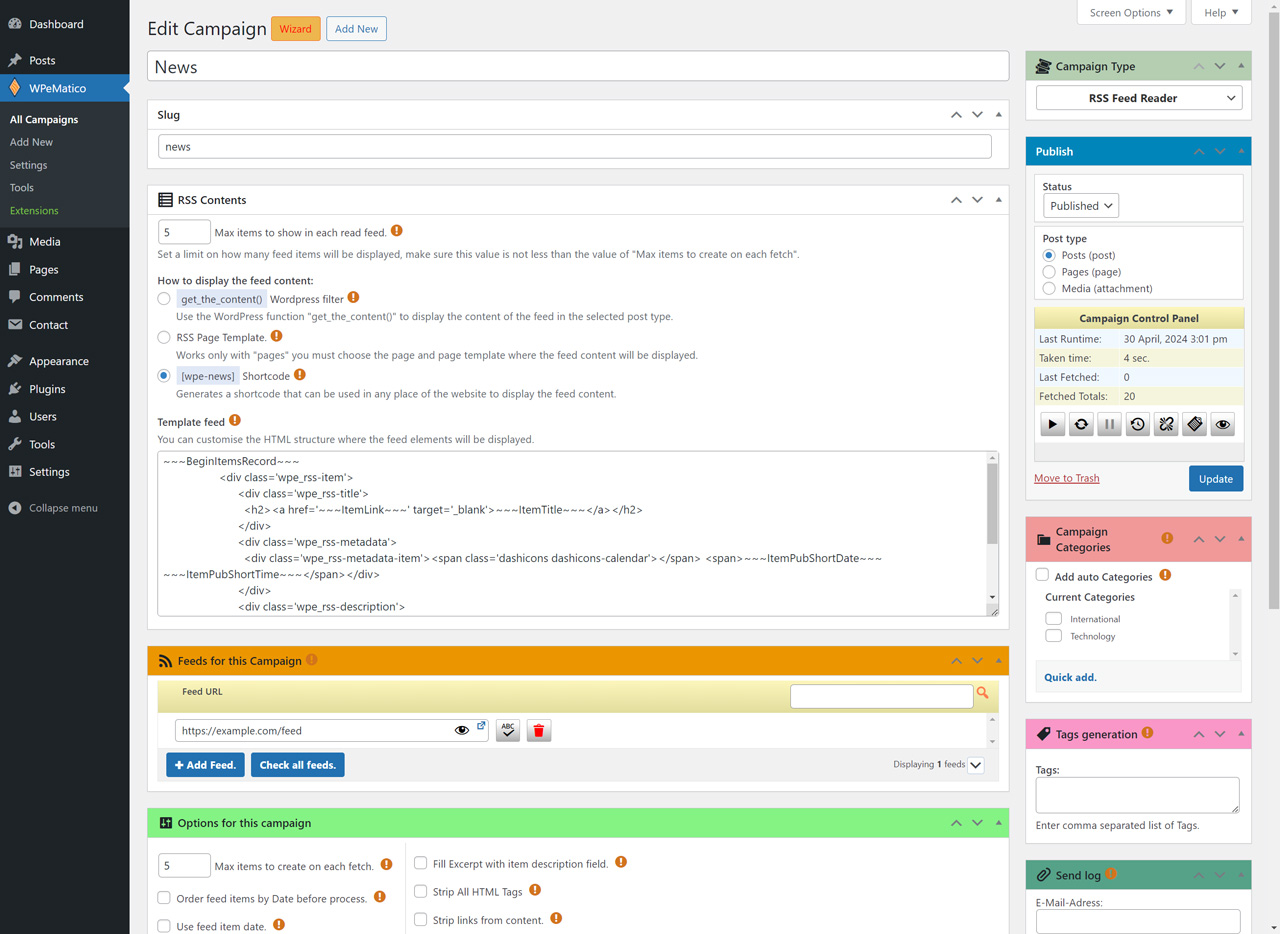Click help icon beside Wordpress filter option

click(354, 298)
